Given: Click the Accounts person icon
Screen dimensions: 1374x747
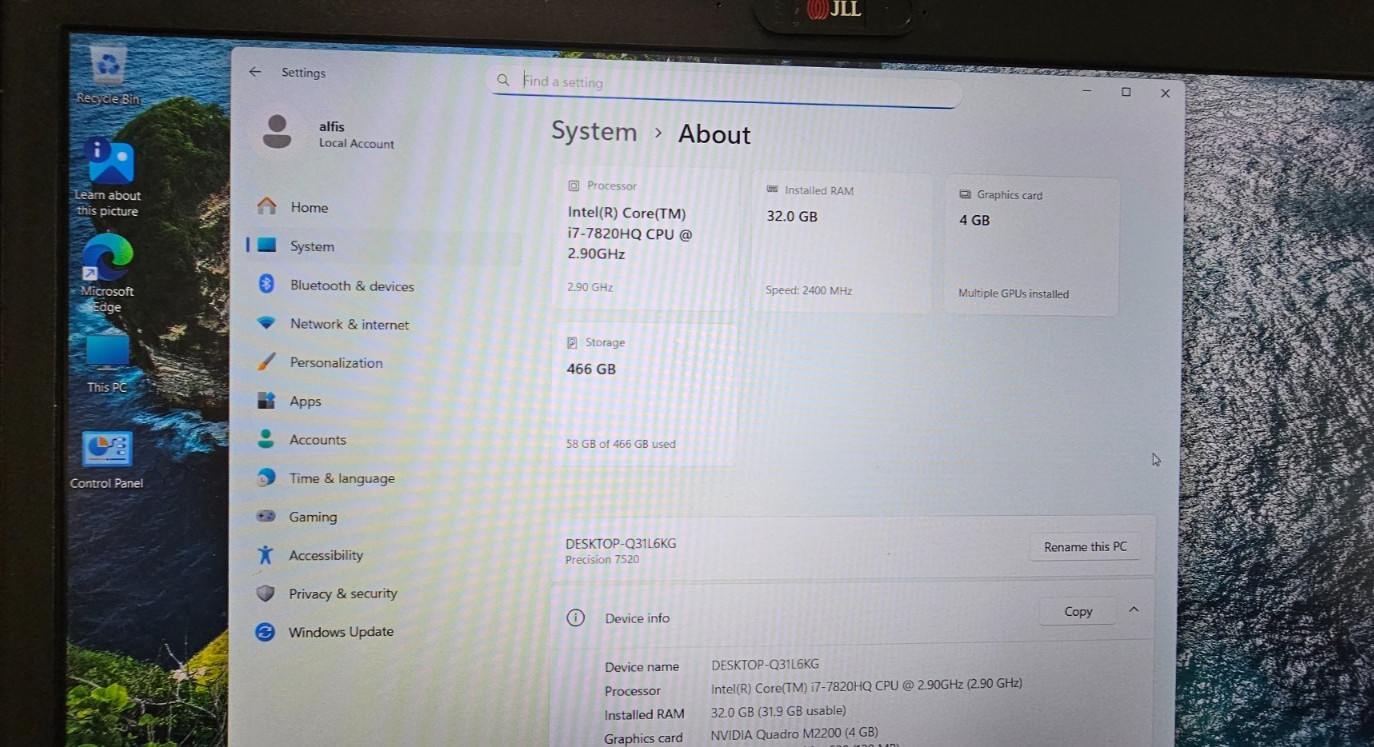Looking at the screenshot, I should pyautogui.click(x=265, y=438).
